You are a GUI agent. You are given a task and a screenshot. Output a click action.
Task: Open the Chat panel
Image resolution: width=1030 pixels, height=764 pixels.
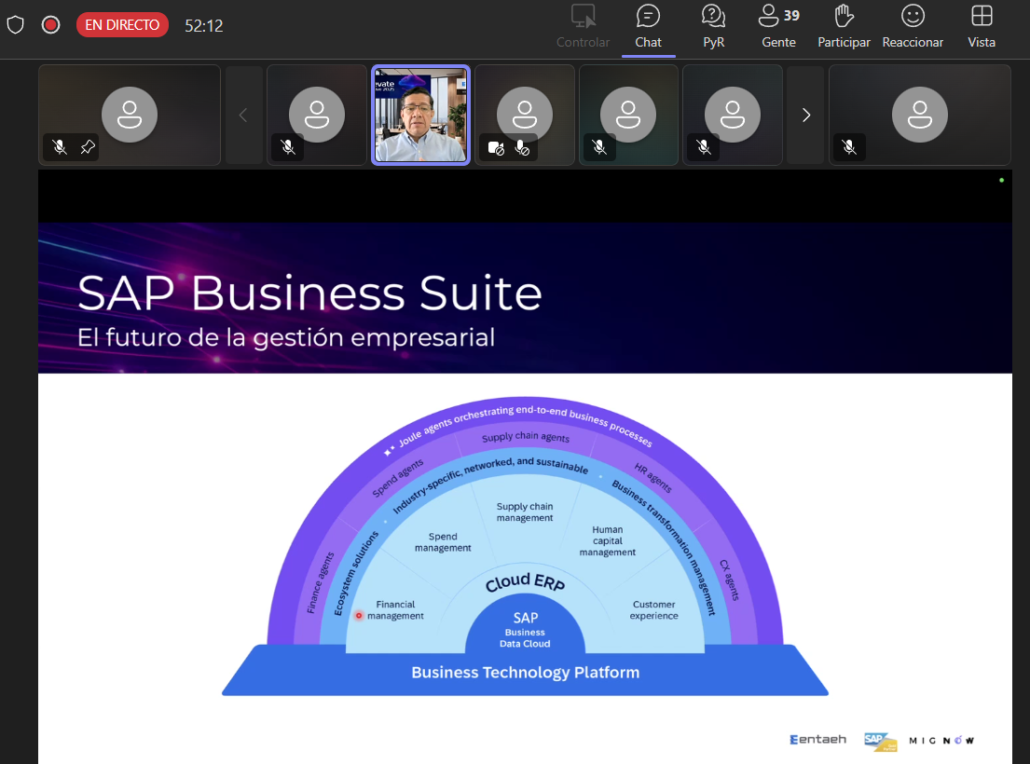point(648,27)
